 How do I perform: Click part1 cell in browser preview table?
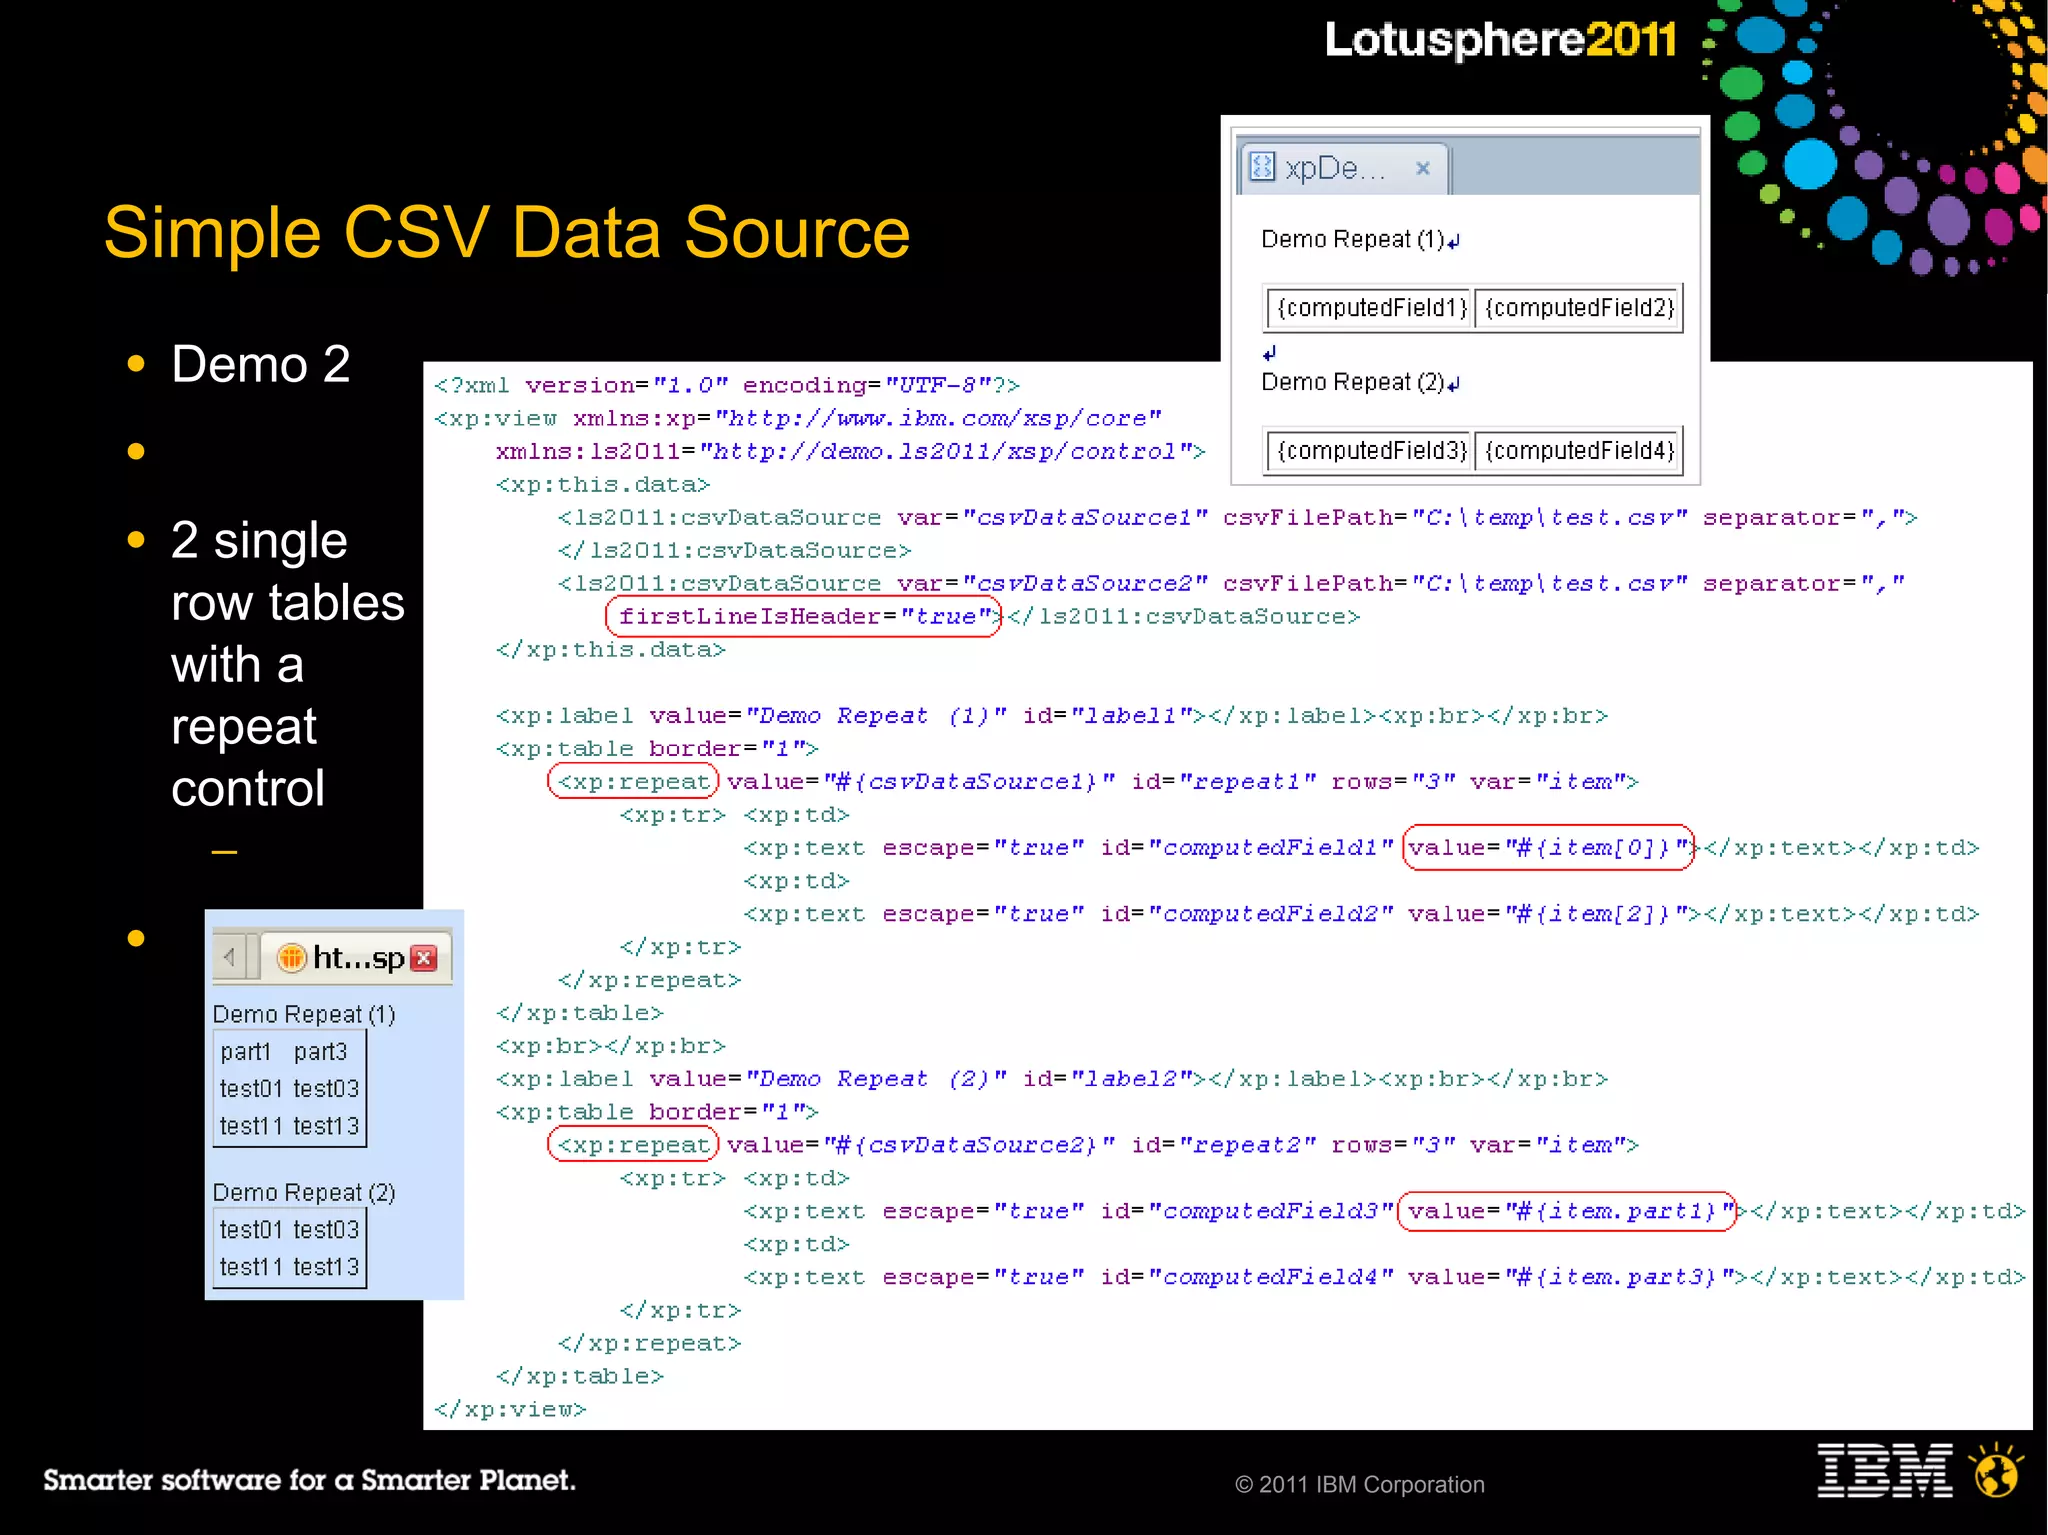pyautogui.click(x=246, y=1052)
